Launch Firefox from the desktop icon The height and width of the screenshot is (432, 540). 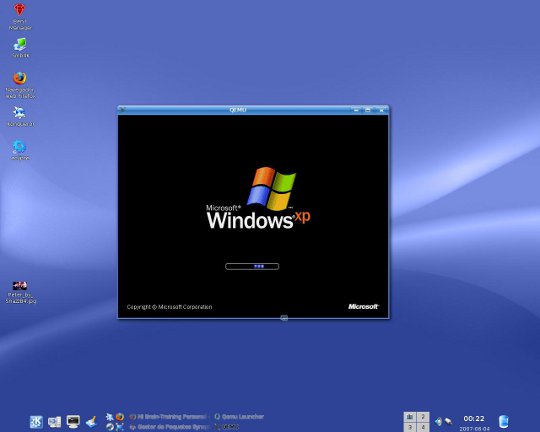point(20,78)
